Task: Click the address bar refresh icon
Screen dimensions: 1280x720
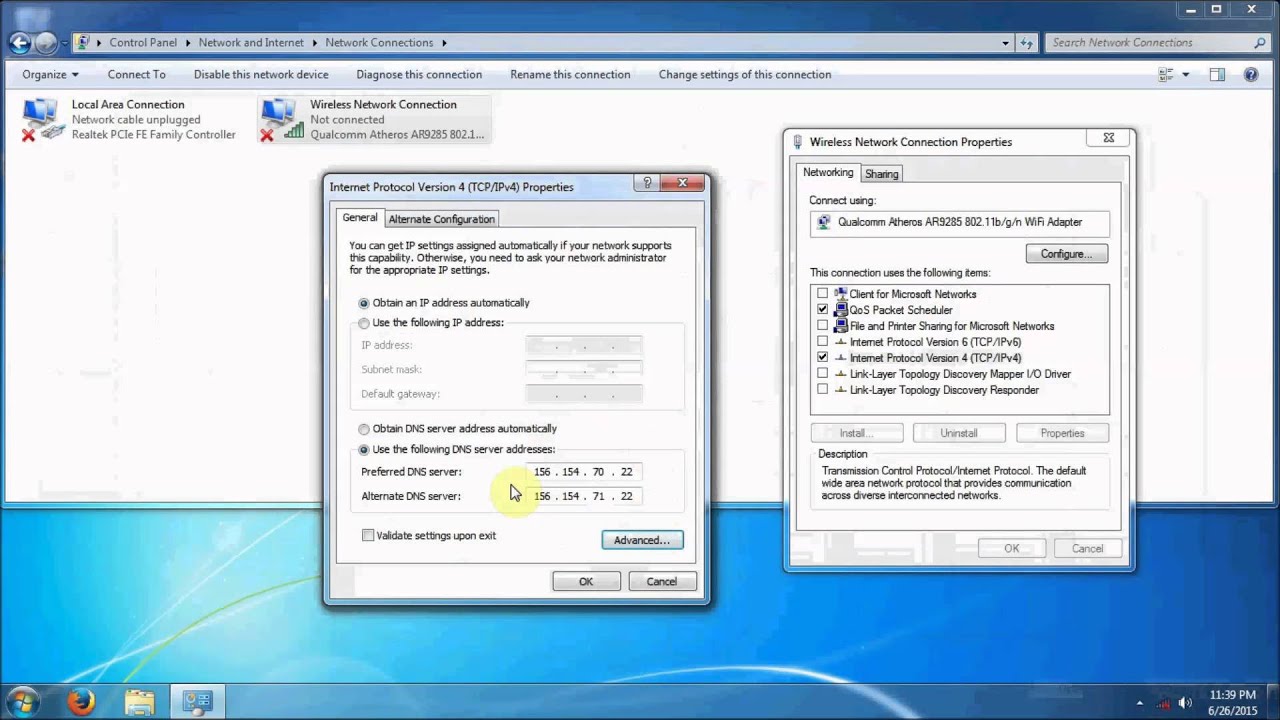Action: coord(1027,43)
